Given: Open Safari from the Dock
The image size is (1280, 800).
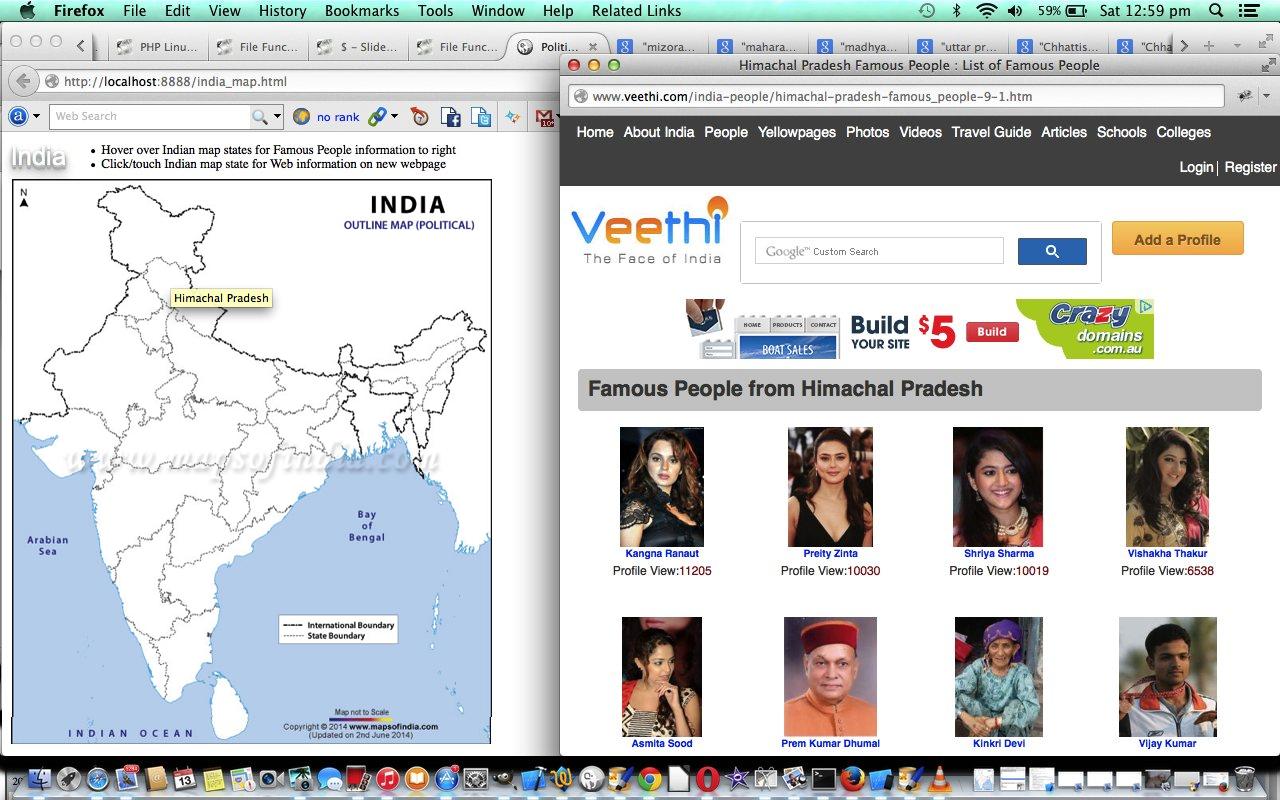Looking at the screenshot, I should [x=97, y=779].
